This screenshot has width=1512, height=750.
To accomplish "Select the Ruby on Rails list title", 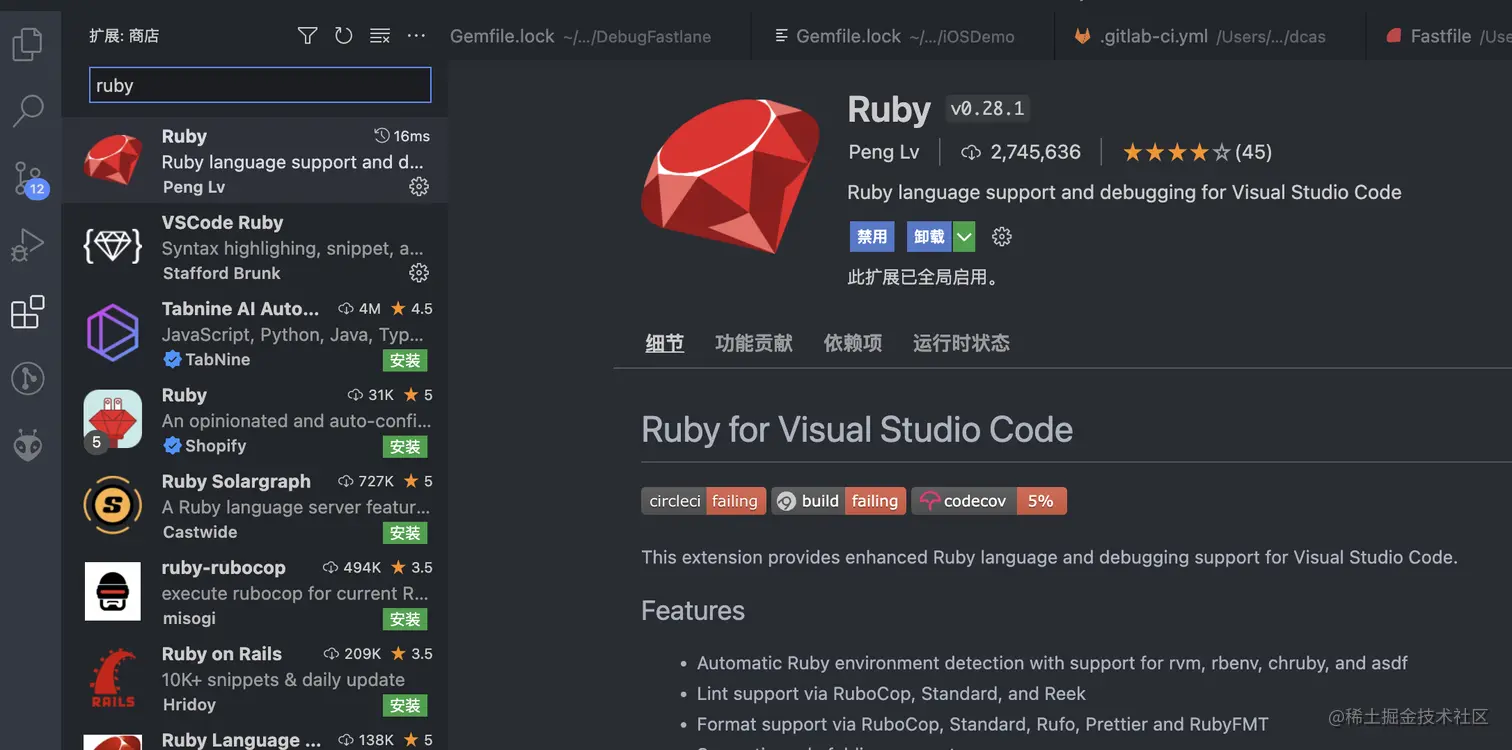I will (222, 653).
